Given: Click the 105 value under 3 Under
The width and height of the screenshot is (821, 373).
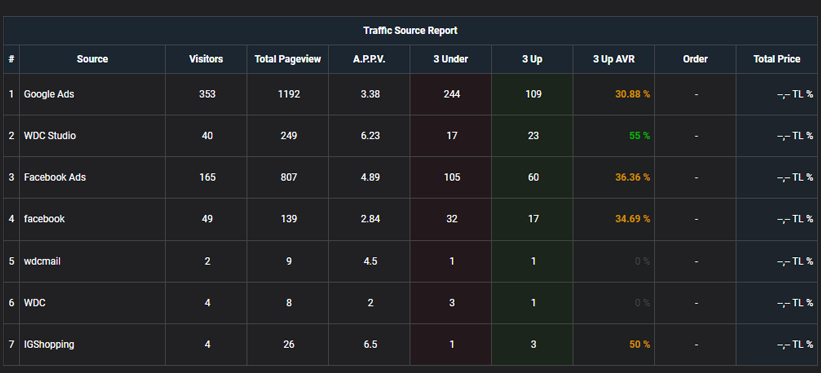Looking at the screenshot, I should 452,178.
